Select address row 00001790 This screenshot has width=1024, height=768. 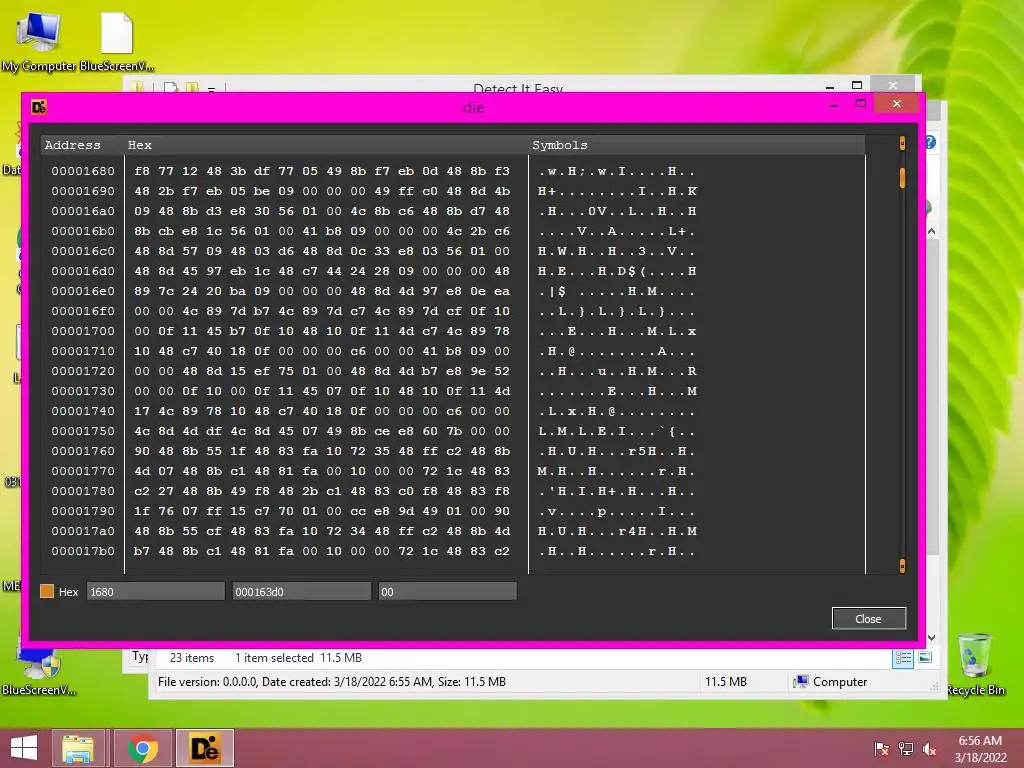[83, 511]
